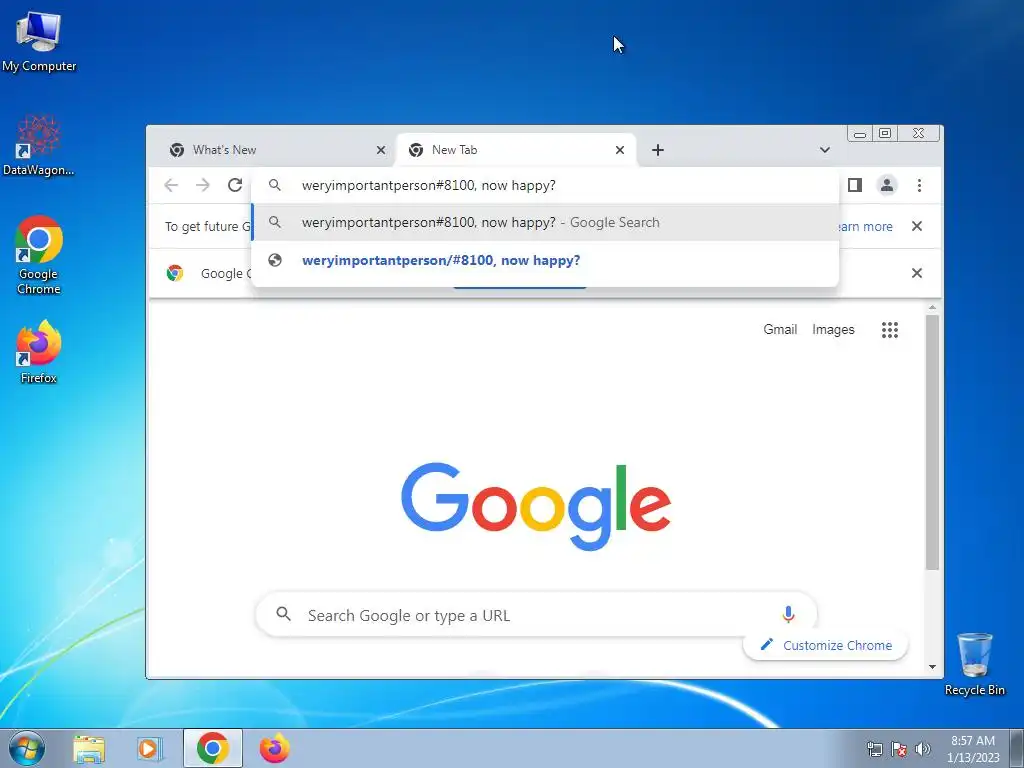Open the Recycle Bin
1024x768 pixels.
click(x=974, y=664)
